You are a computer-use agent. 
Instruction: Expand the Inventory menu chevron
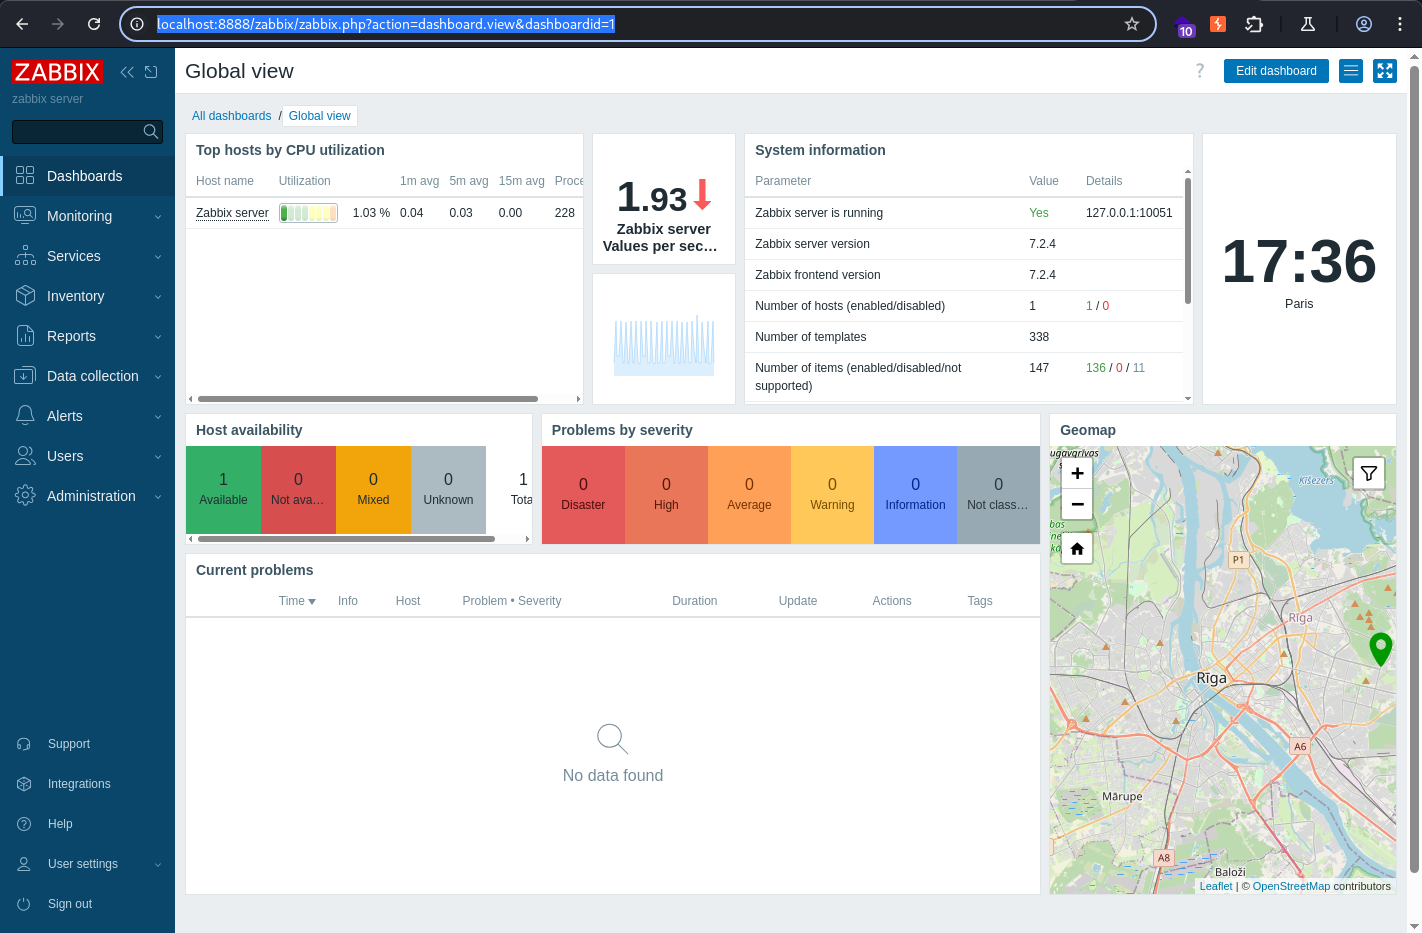[158, 297]
